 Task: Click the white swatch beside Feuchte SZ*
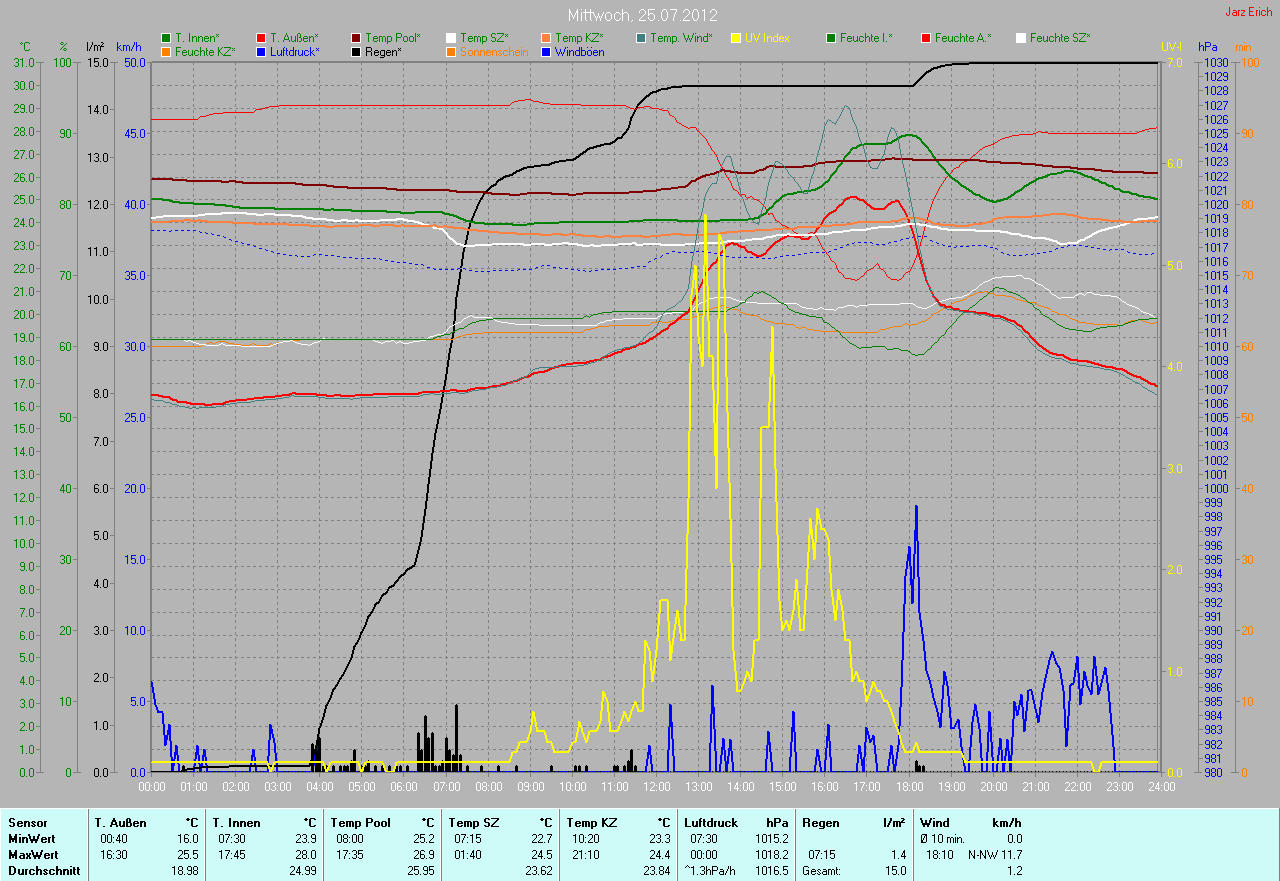[x=1021, y=38]
